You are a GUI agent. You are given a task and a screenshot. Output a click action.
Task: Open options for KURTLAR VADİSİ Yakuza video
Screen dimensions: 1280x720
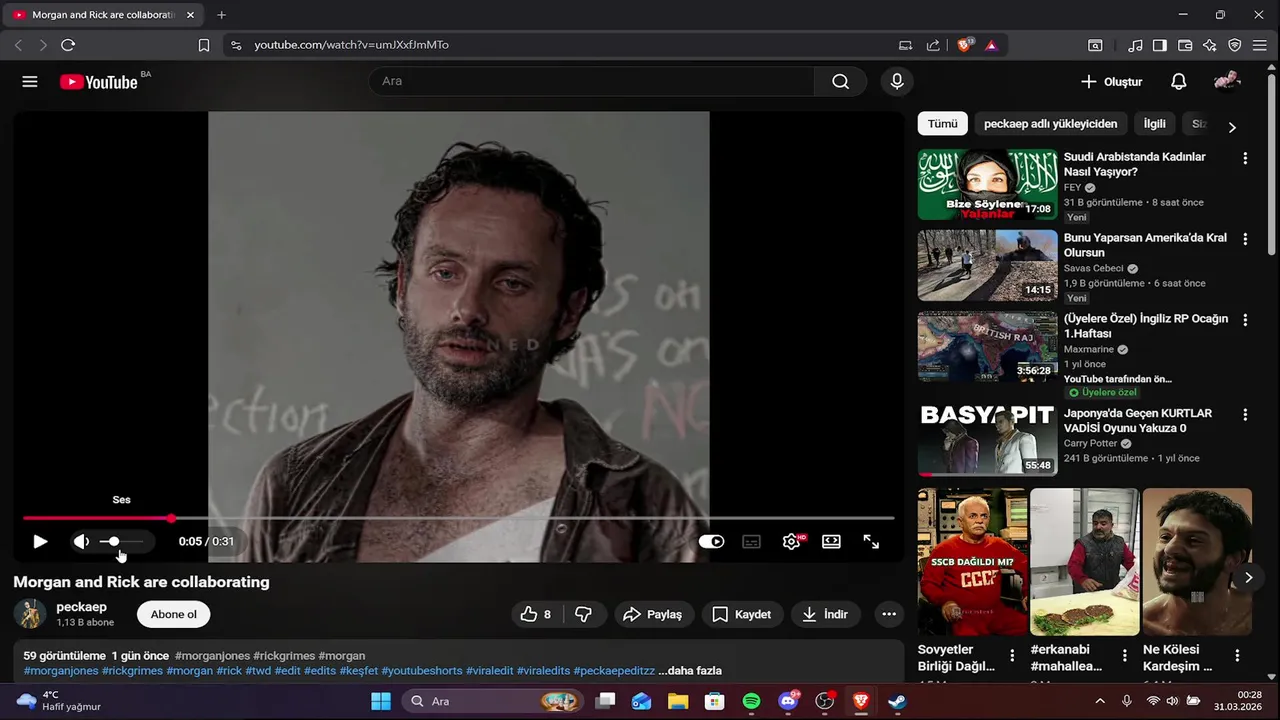[1245, 414]
